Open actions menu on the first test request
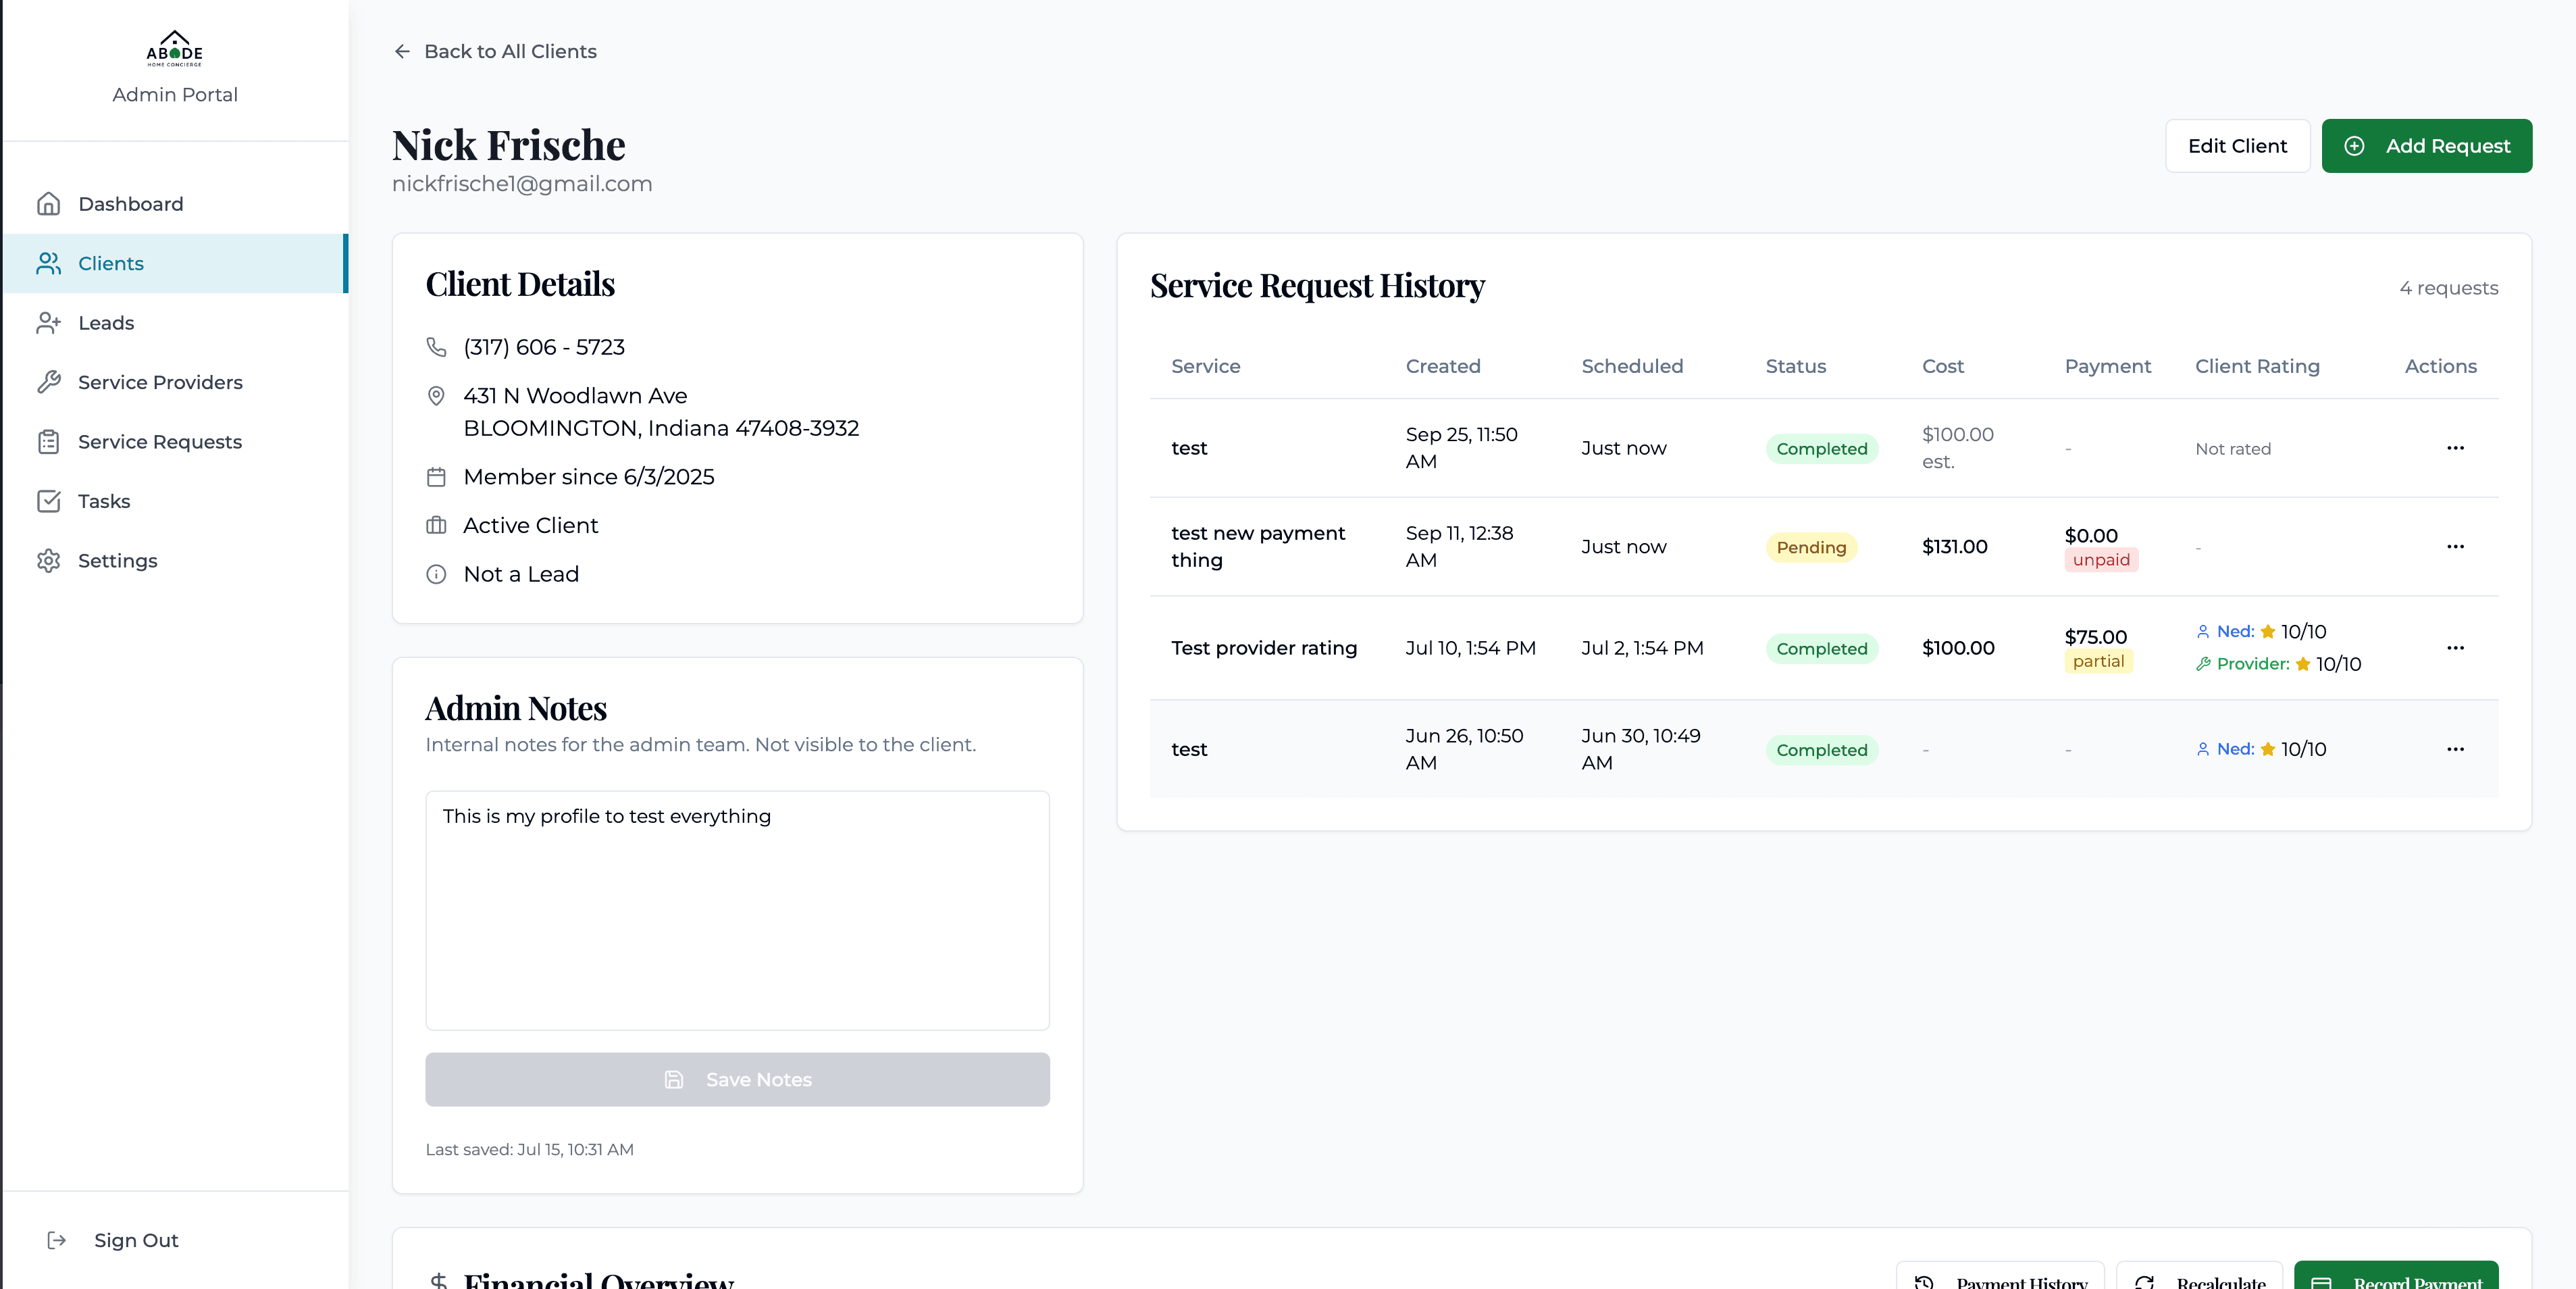Viewport: 2576px width, 1289px height. [x=2457, y=448]
